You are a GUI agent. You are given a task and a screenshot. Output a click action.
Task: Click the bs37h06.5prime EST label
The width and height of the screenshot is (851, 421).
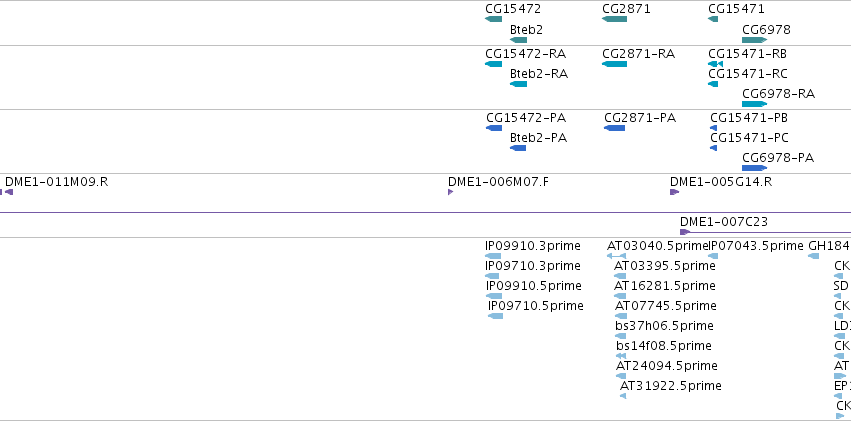[x=664, y=326]
